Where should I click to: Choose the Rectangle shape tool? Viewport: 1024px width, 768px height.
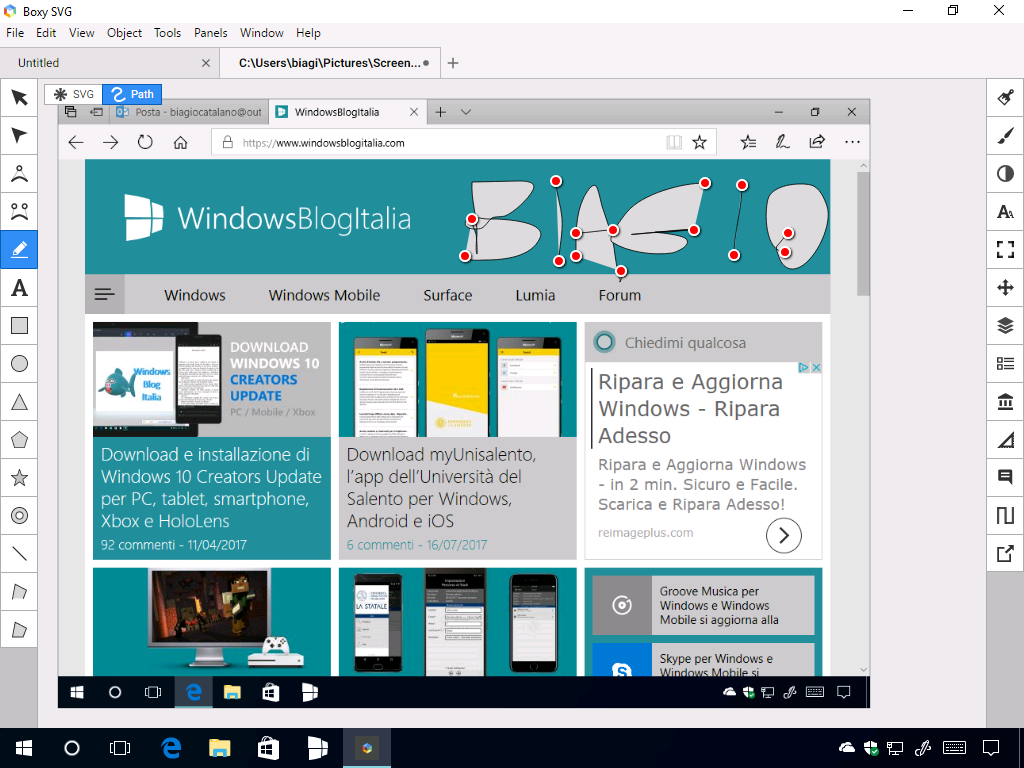click(20, 325)
